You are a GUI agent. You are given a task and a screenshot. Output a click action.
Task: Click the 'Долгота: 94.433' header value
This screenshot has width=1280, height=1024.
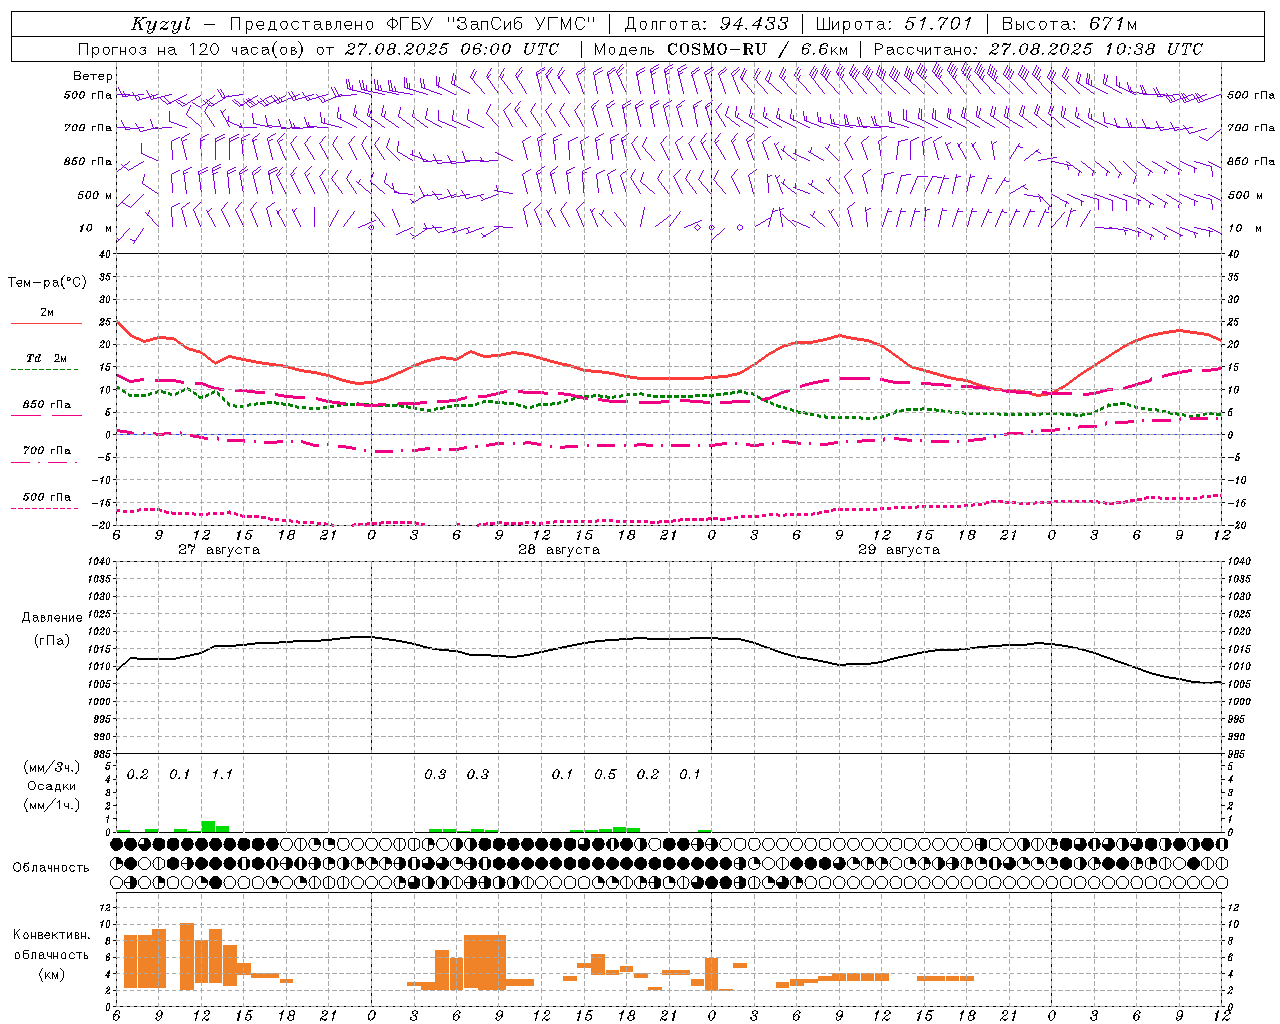coord(706,24)
